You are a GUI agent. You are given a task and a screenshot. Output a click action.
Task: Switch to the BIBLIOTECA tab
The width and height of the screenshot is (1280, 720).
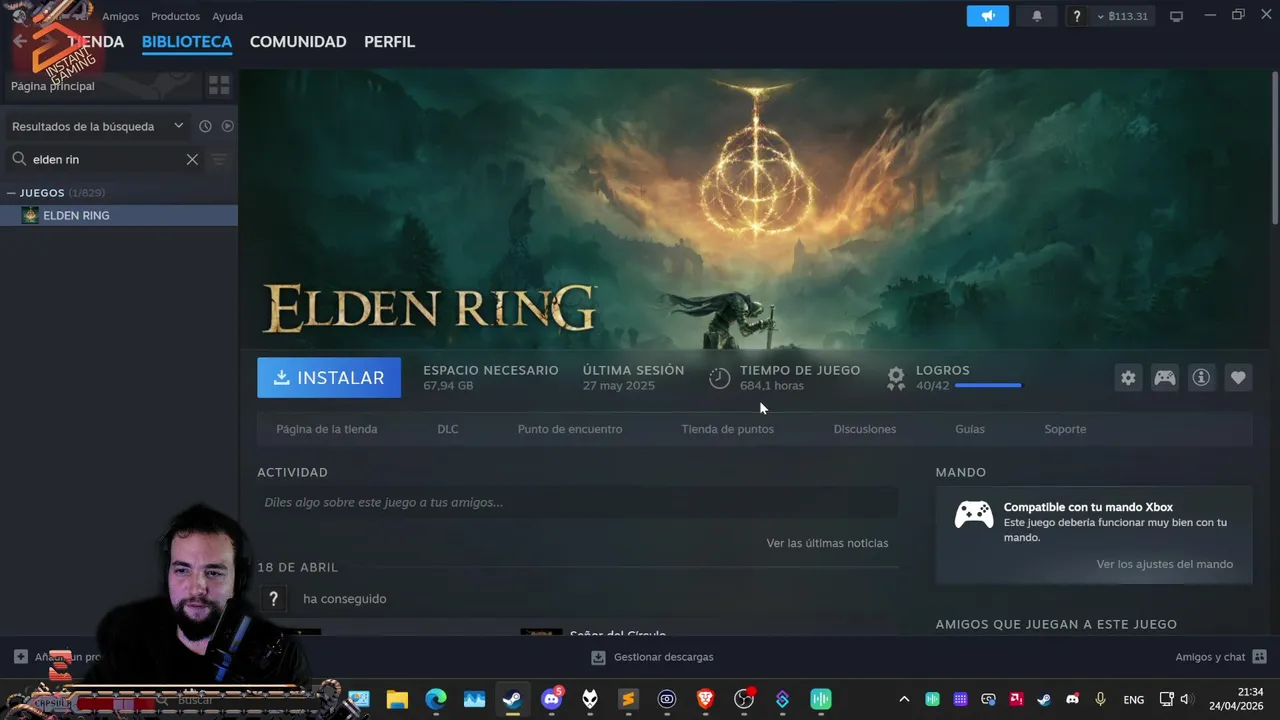tap(187, 42)
